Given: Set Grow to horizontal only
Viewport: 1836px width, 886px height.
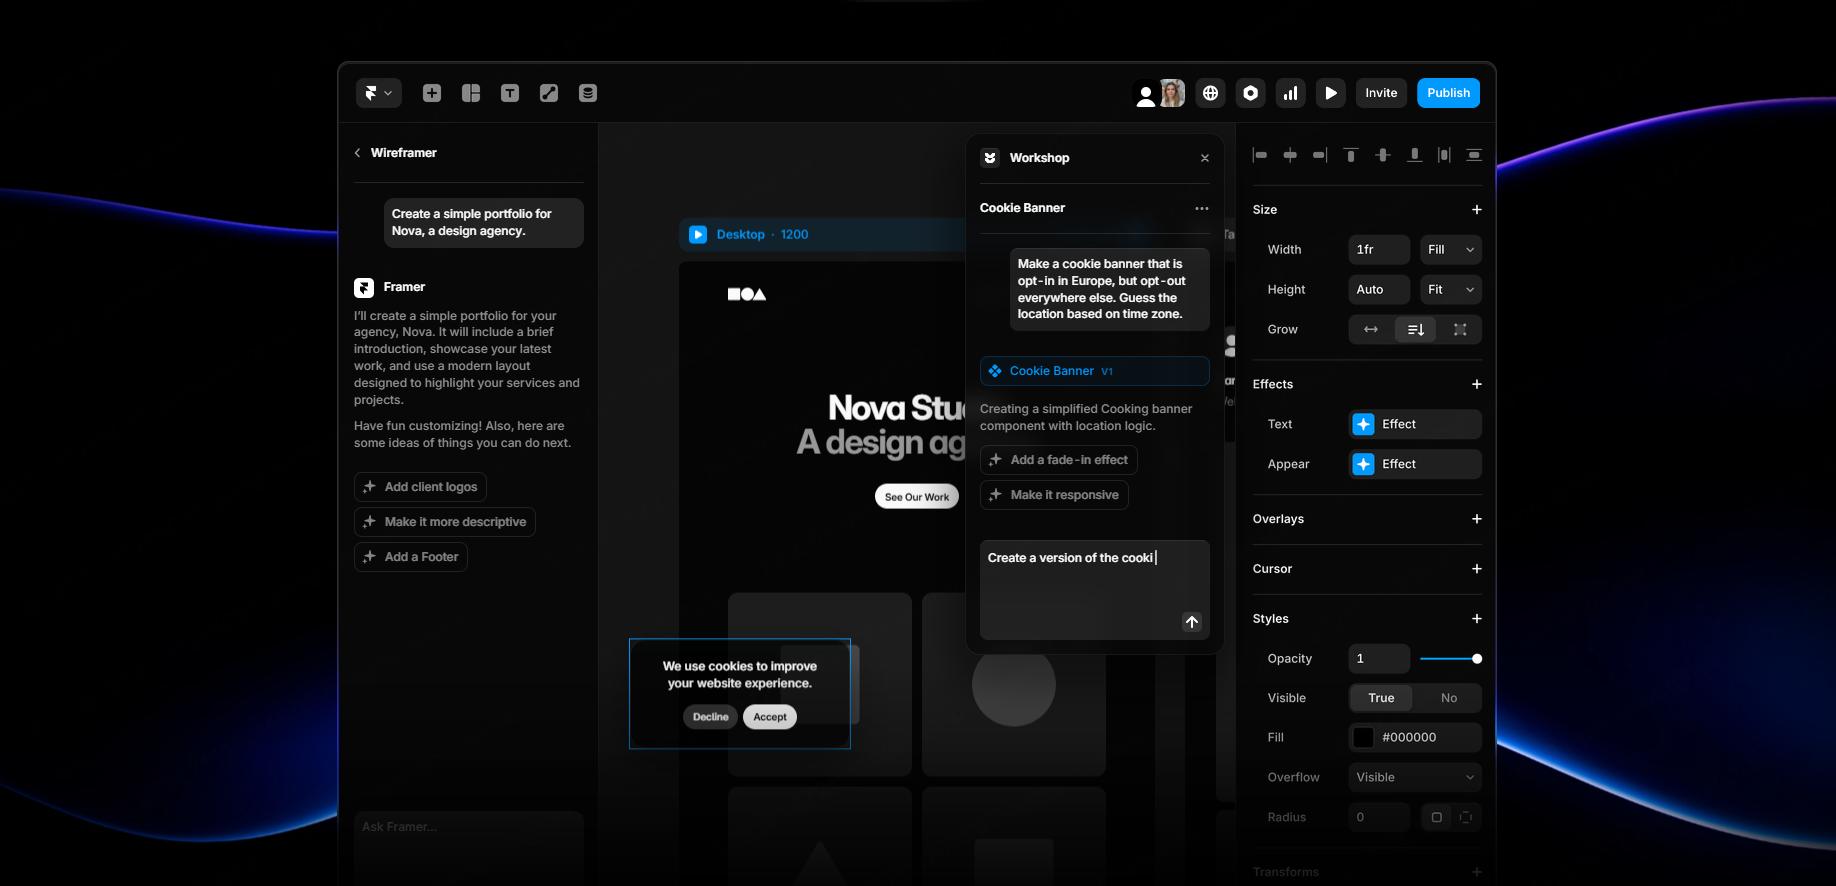Looking at the screenshot, I should (x=1371, y=329).
